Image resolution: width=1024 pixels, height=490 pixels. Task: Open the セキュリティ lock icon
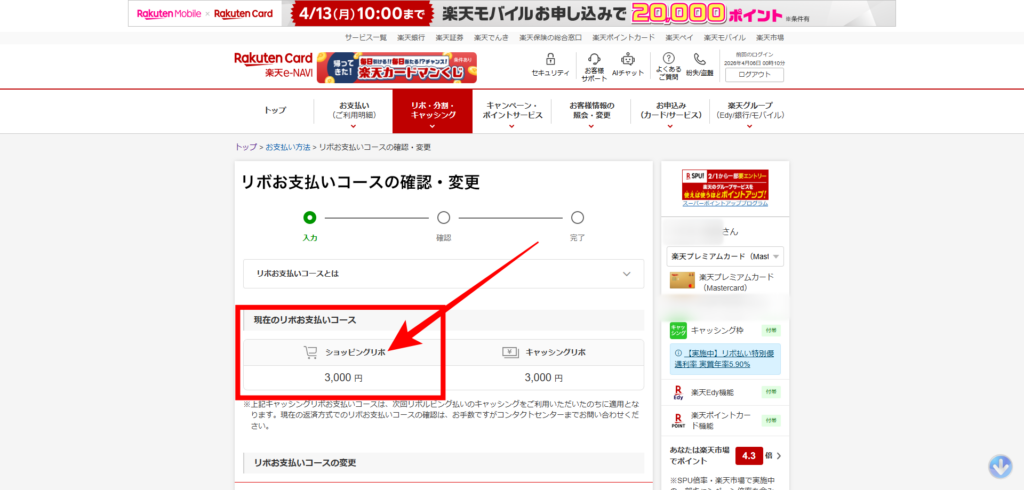coord(550,60)
